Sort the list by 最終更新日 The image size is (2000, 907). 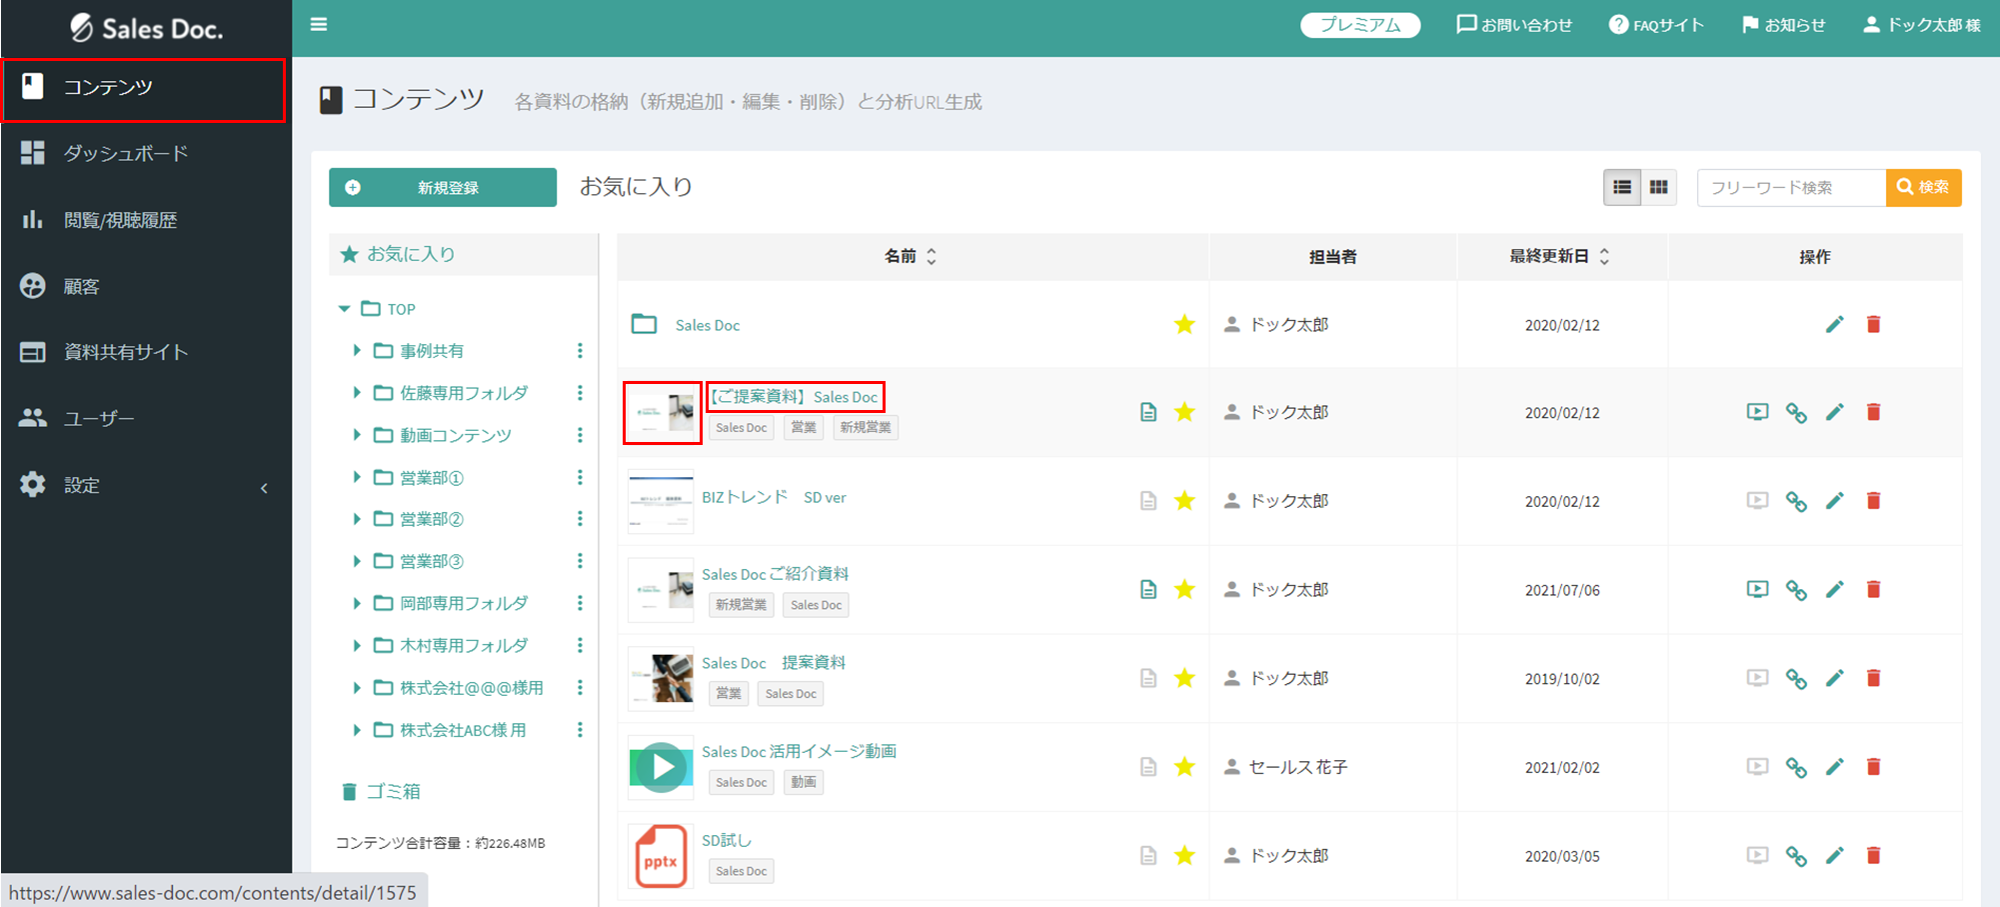pyautogui.click(x=1604, y=257)
